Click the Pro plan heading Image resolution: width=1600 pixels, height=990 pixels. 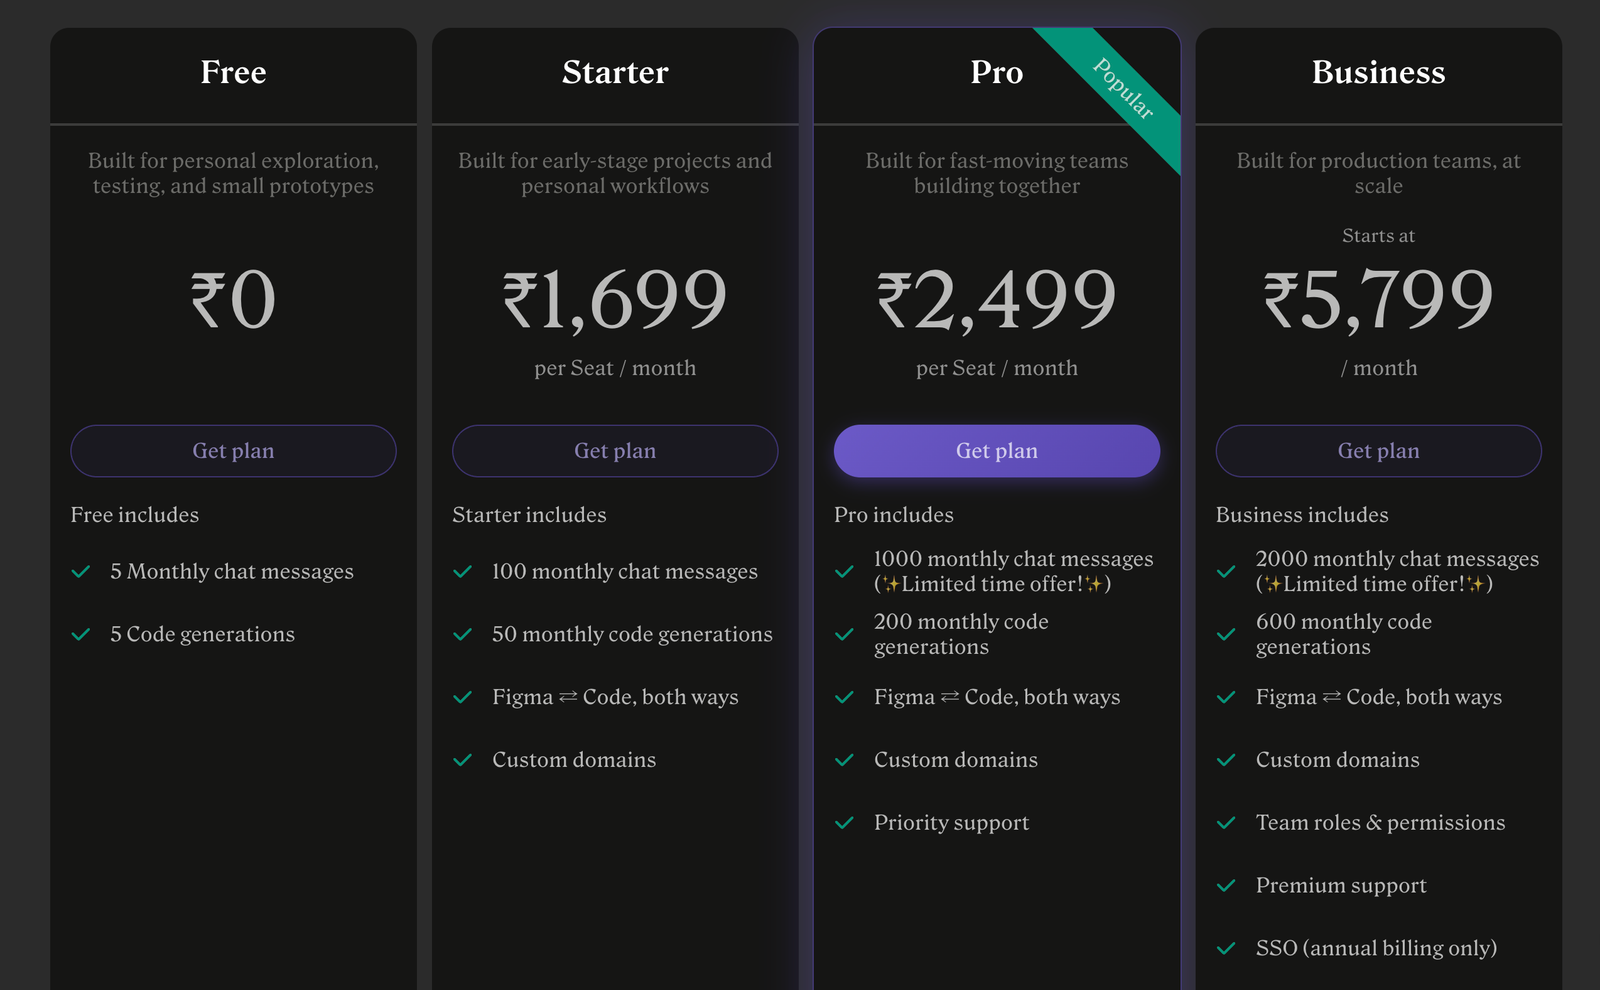click(x=997, y=72)
